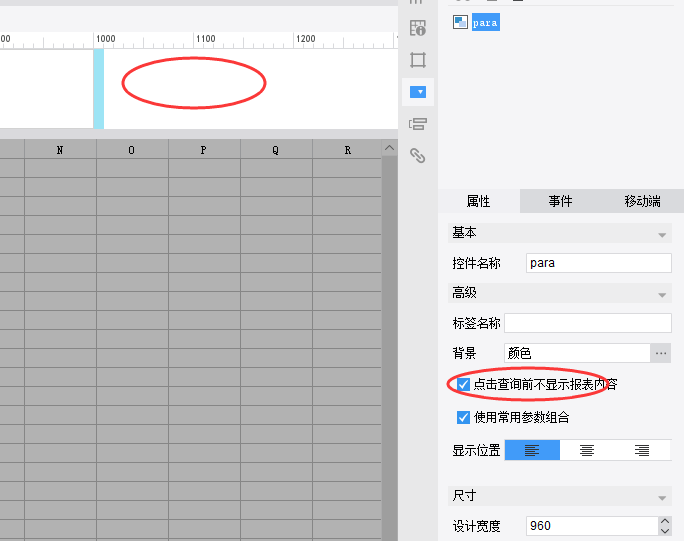The width and height of the screenshot is (684, 541).
Task: Switch to the 事件 tab
Action: tap(560, 201)
